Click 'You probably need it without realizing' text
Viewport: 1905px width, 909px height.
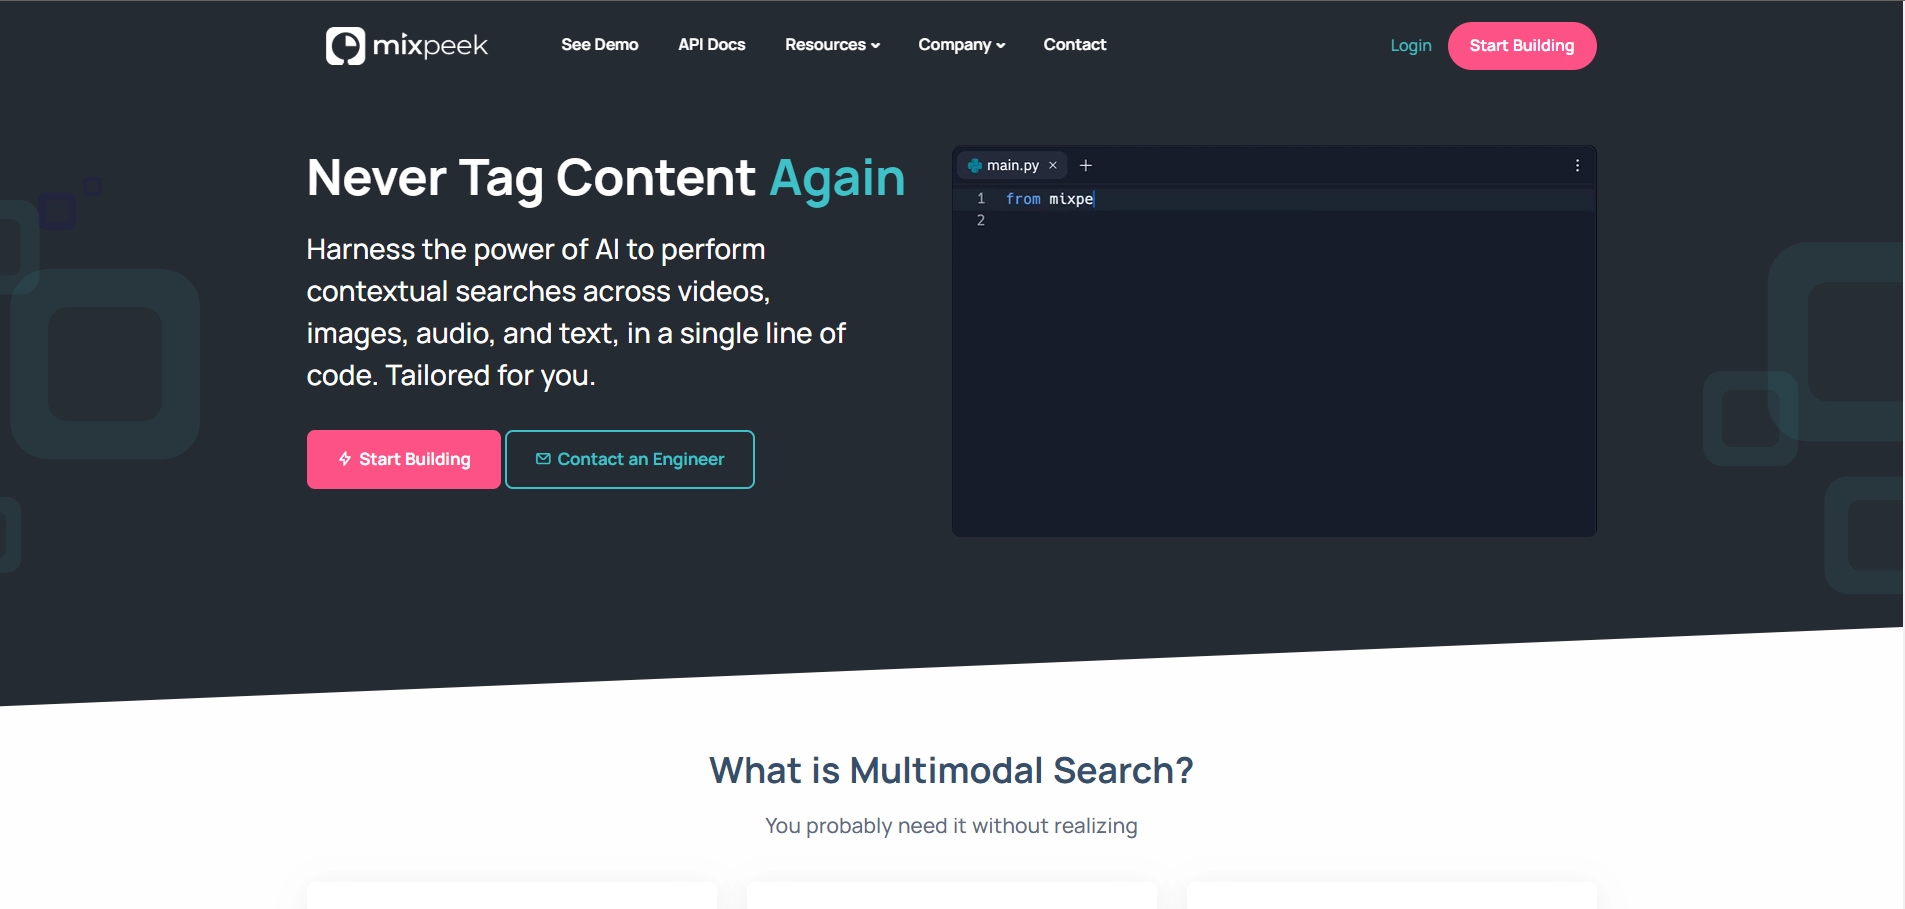tap(952, 826)
